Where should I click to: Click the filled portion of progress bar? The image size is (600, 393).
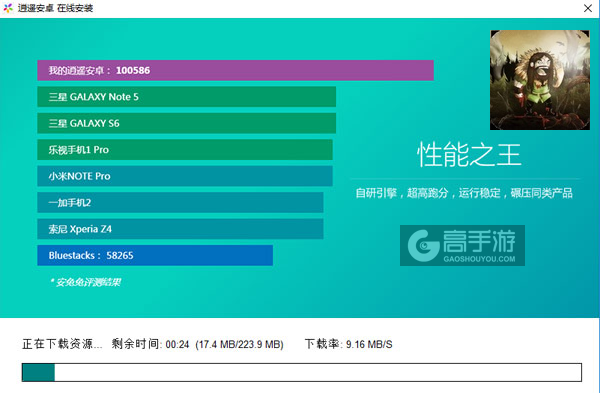click(x=38, y=372)
